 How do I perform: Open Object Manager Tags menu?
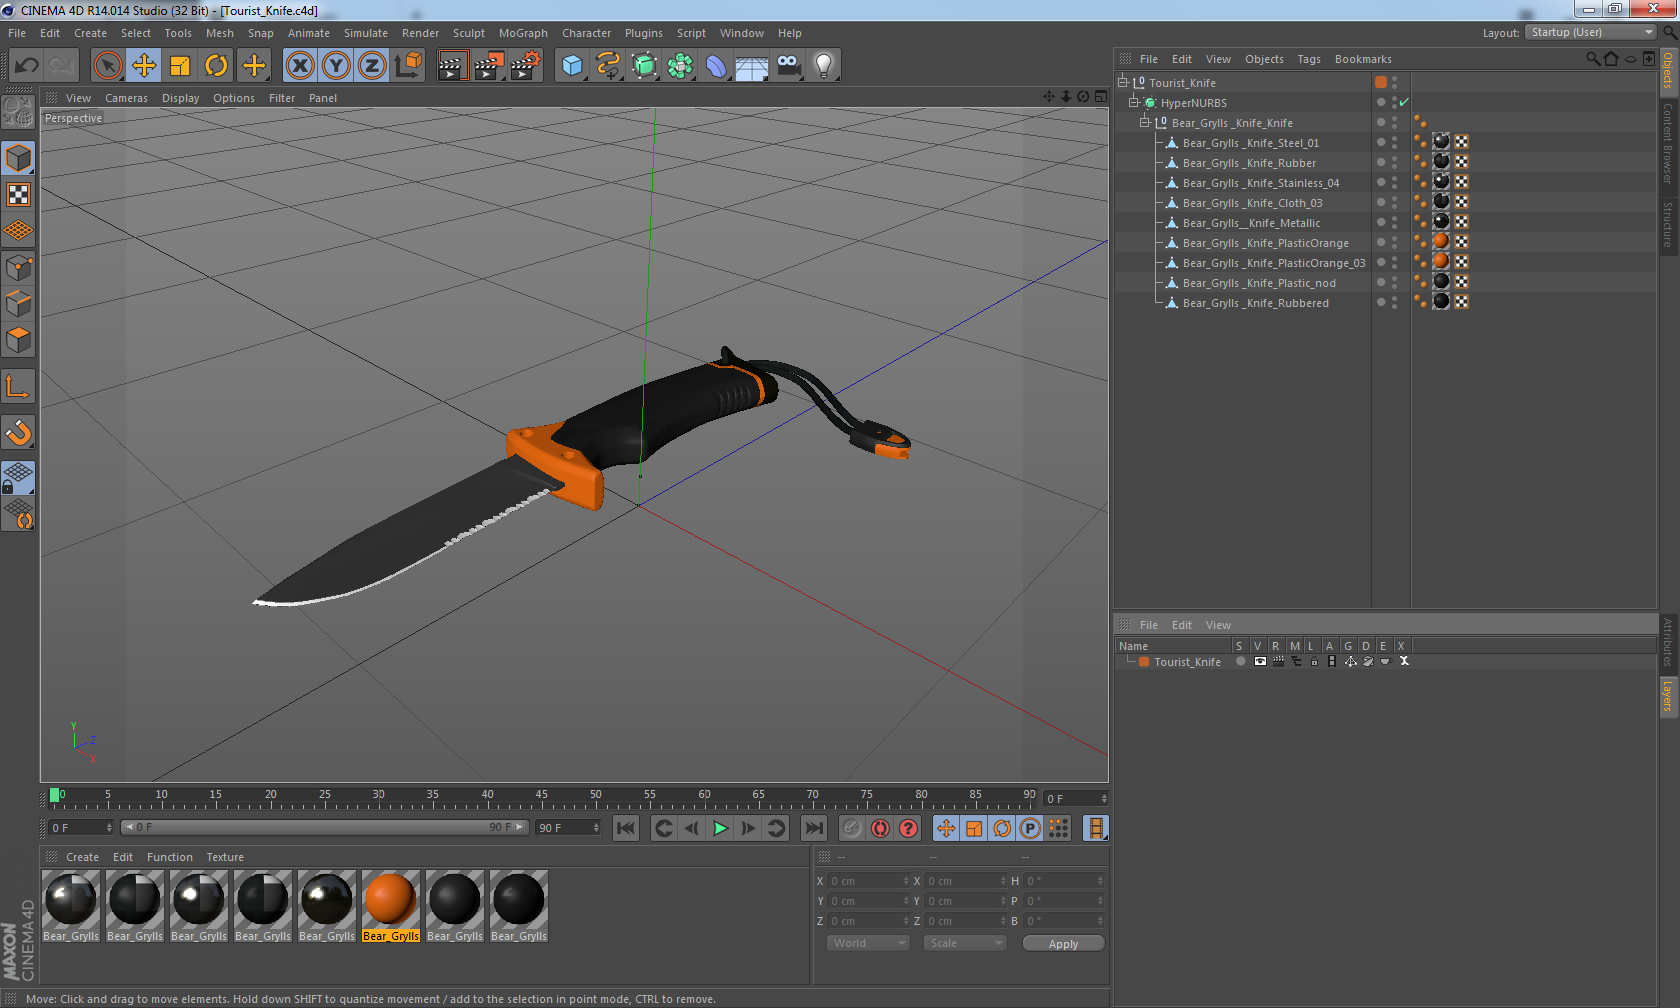point(1309,59)
